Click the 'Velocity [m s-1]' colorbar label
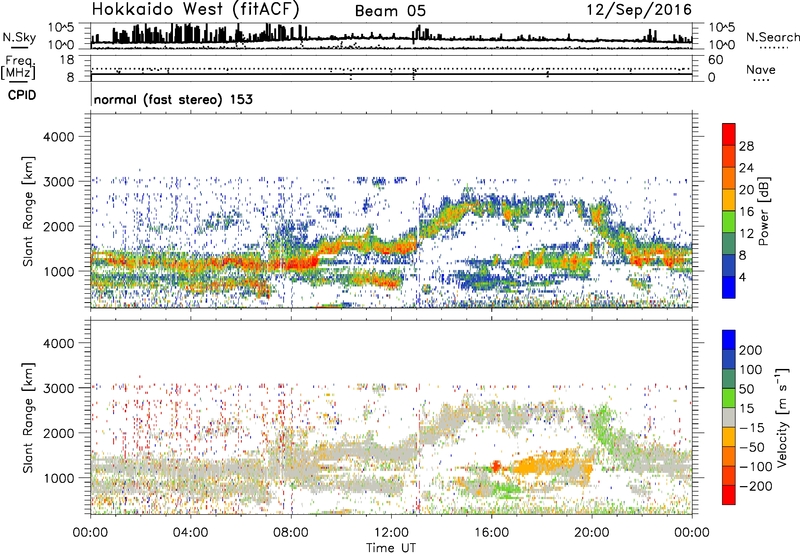Viewport: 800px width, 554px height. (782, 417)
